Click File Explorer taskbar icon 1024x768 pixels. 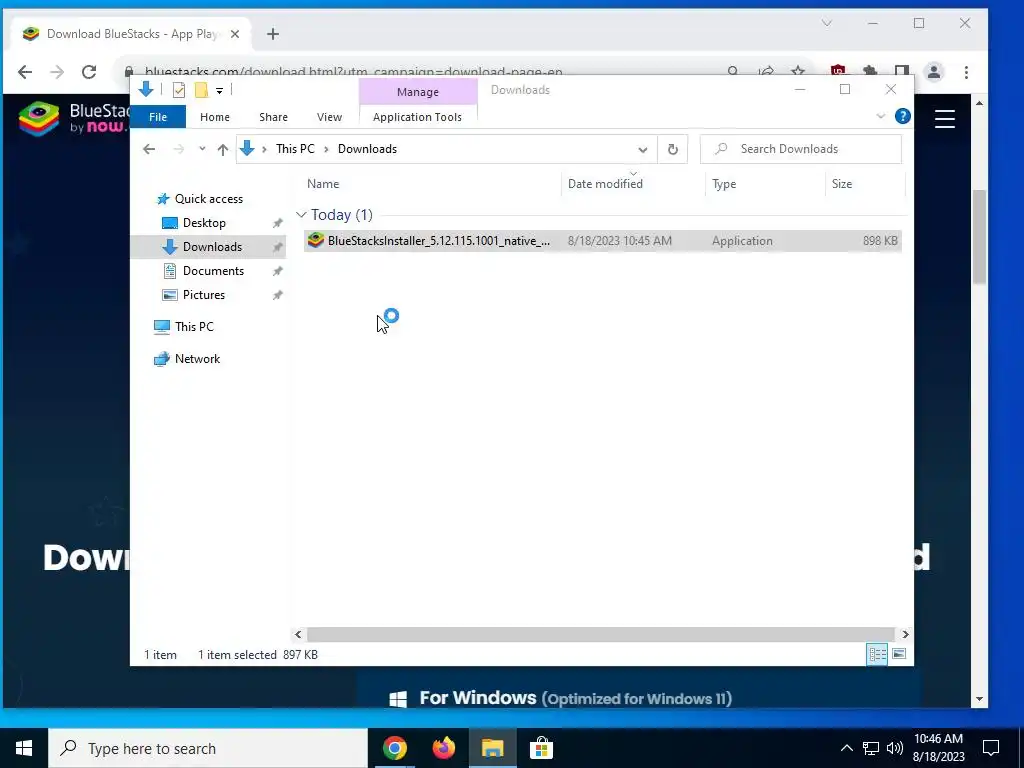[x=492, y=748]
